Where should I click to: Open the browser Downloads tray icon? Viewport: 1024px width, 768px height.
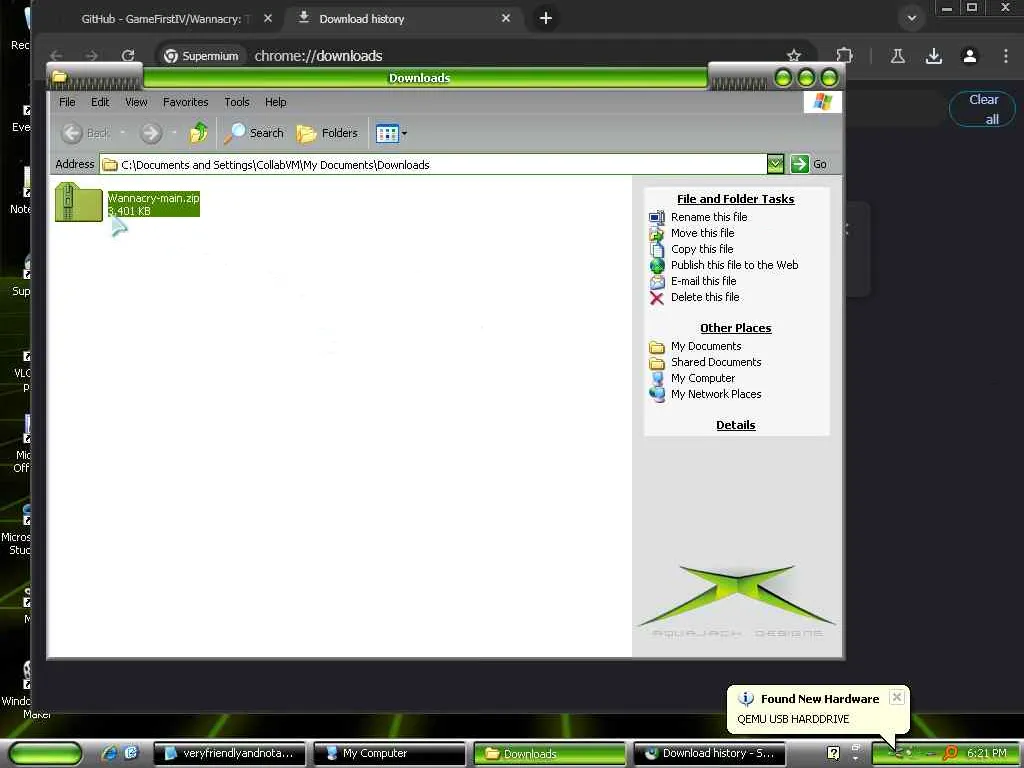point(934,56)
